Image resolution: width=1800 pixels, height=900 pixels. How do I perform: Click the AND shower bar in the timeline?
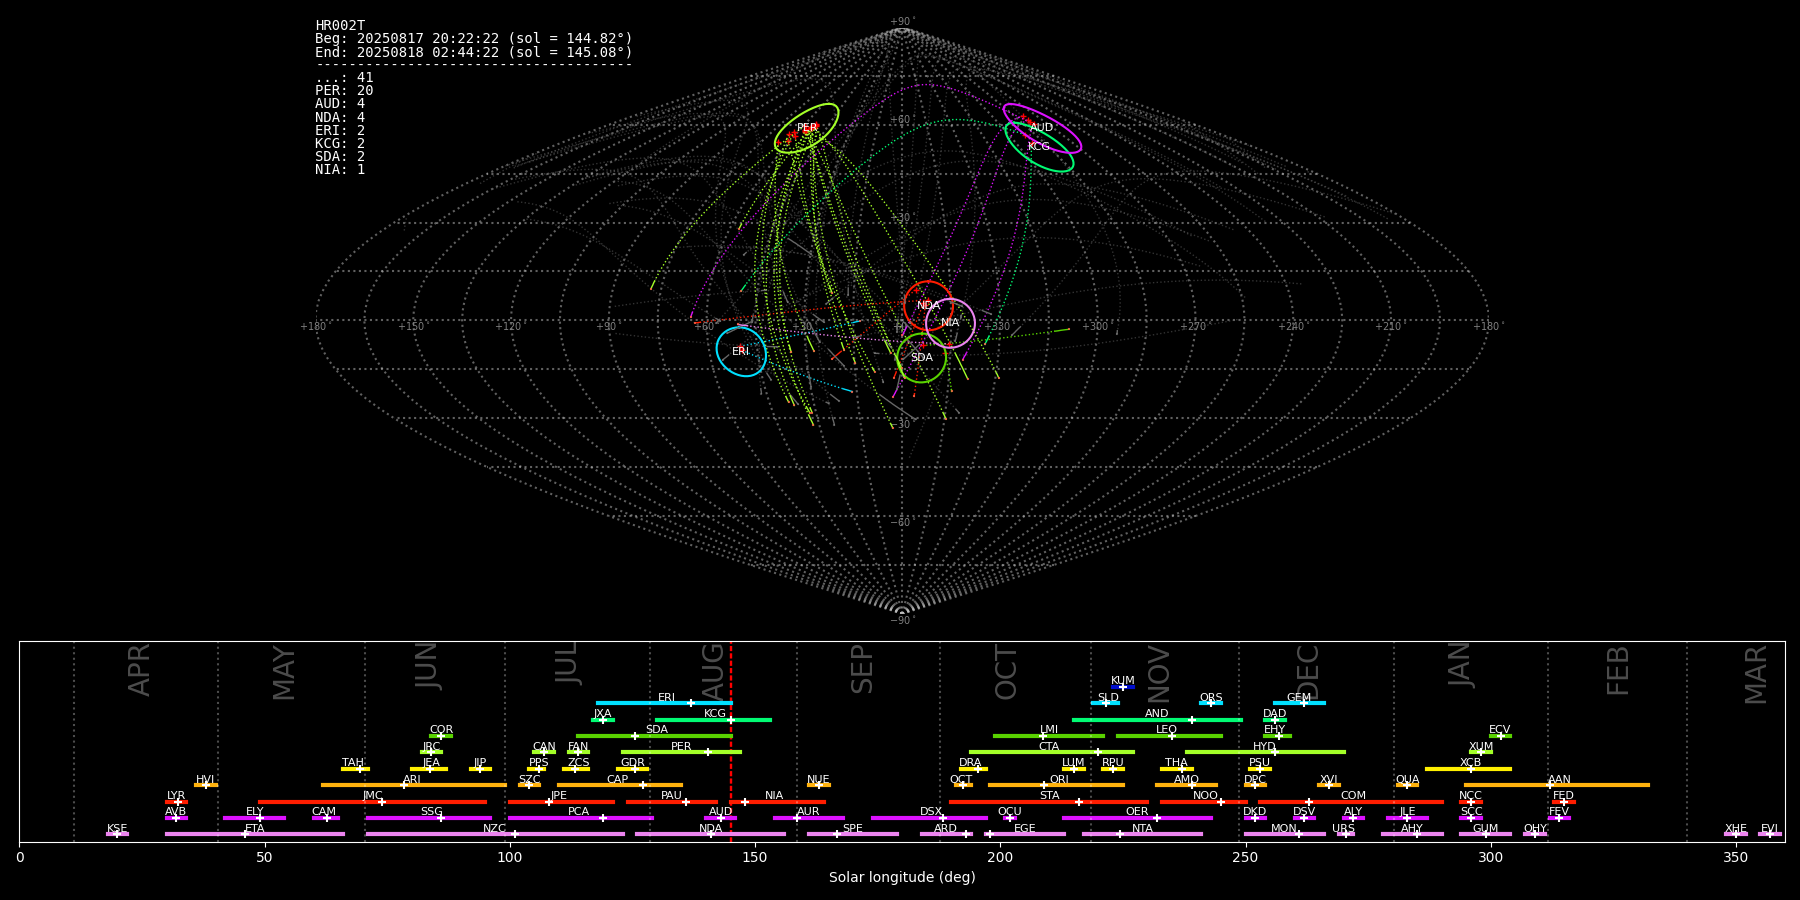coord(1157,720)
